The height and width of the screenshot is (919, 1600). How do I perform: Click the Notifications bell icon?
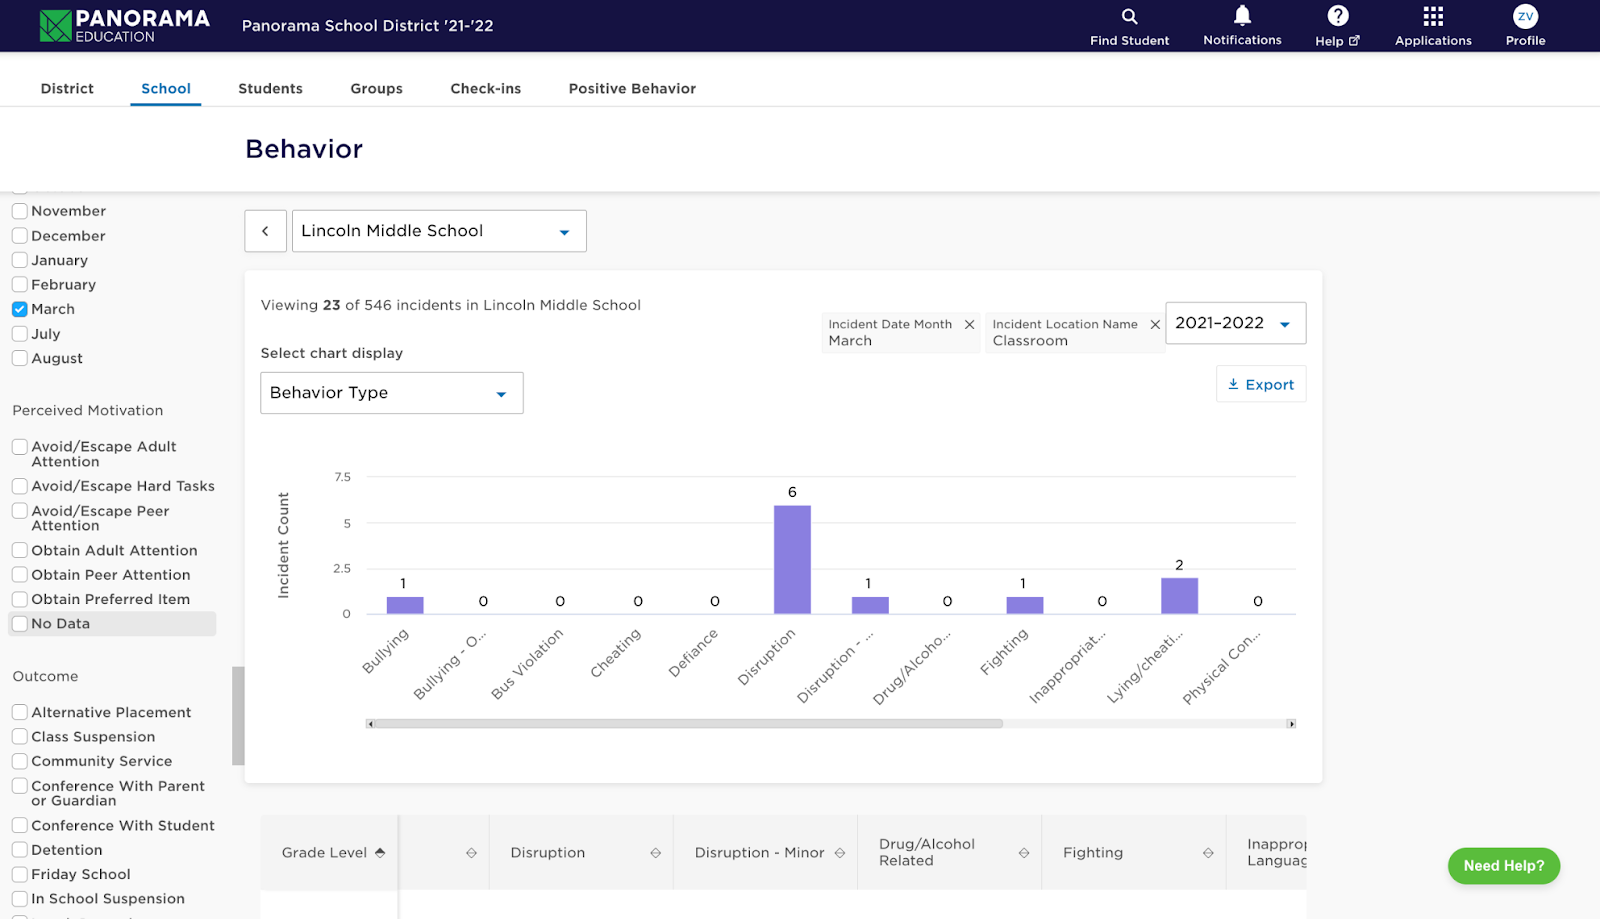[1242, 16]
